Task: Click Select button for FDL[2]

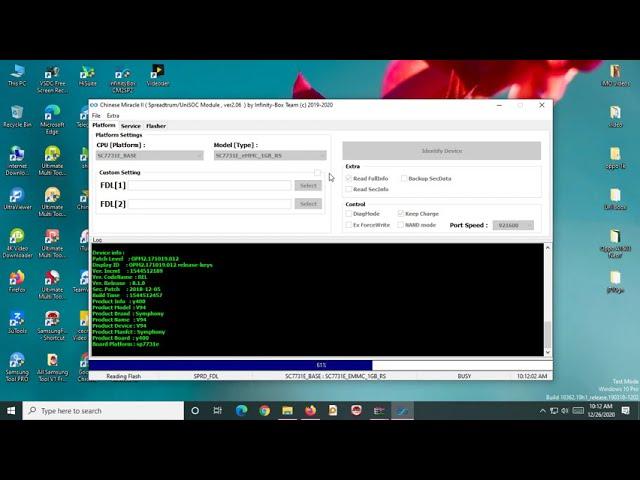Action: point(308,204)
